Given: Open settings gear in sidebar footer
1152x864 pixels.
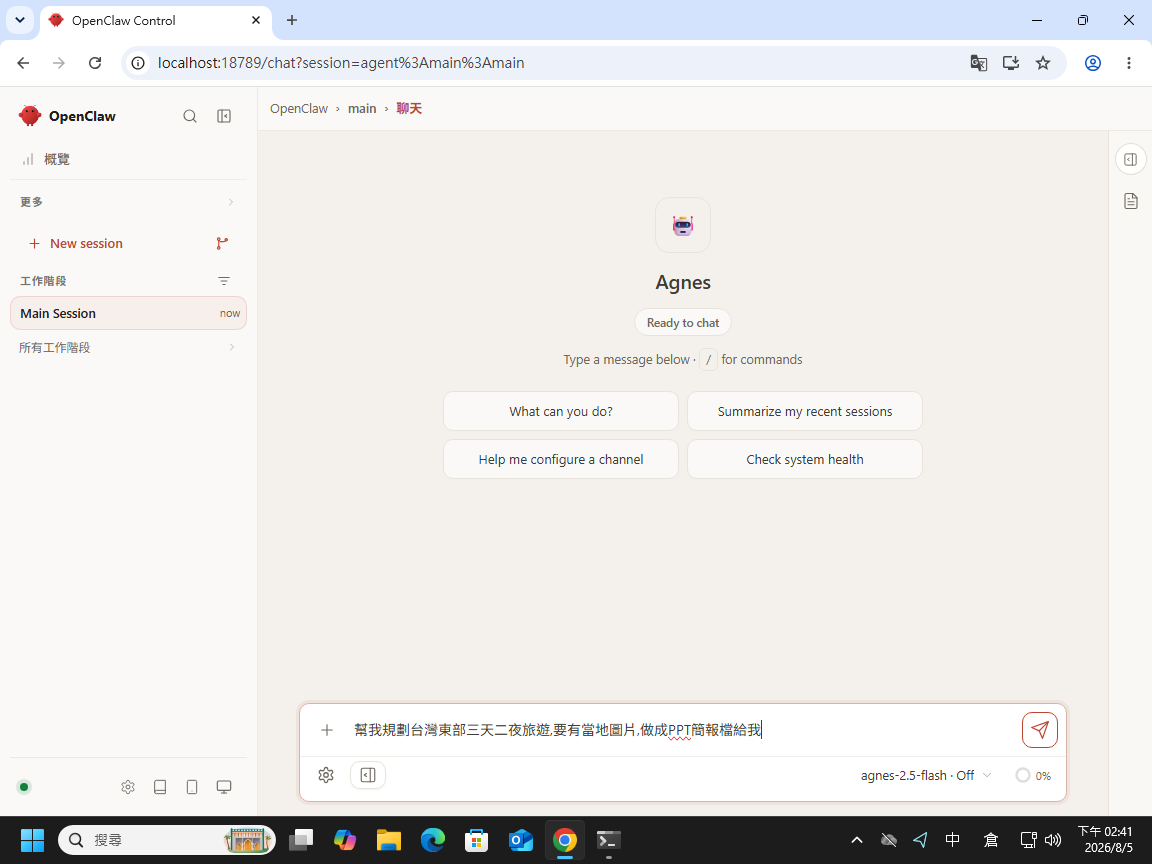Looking at the screenshot, I should [128, 787].
